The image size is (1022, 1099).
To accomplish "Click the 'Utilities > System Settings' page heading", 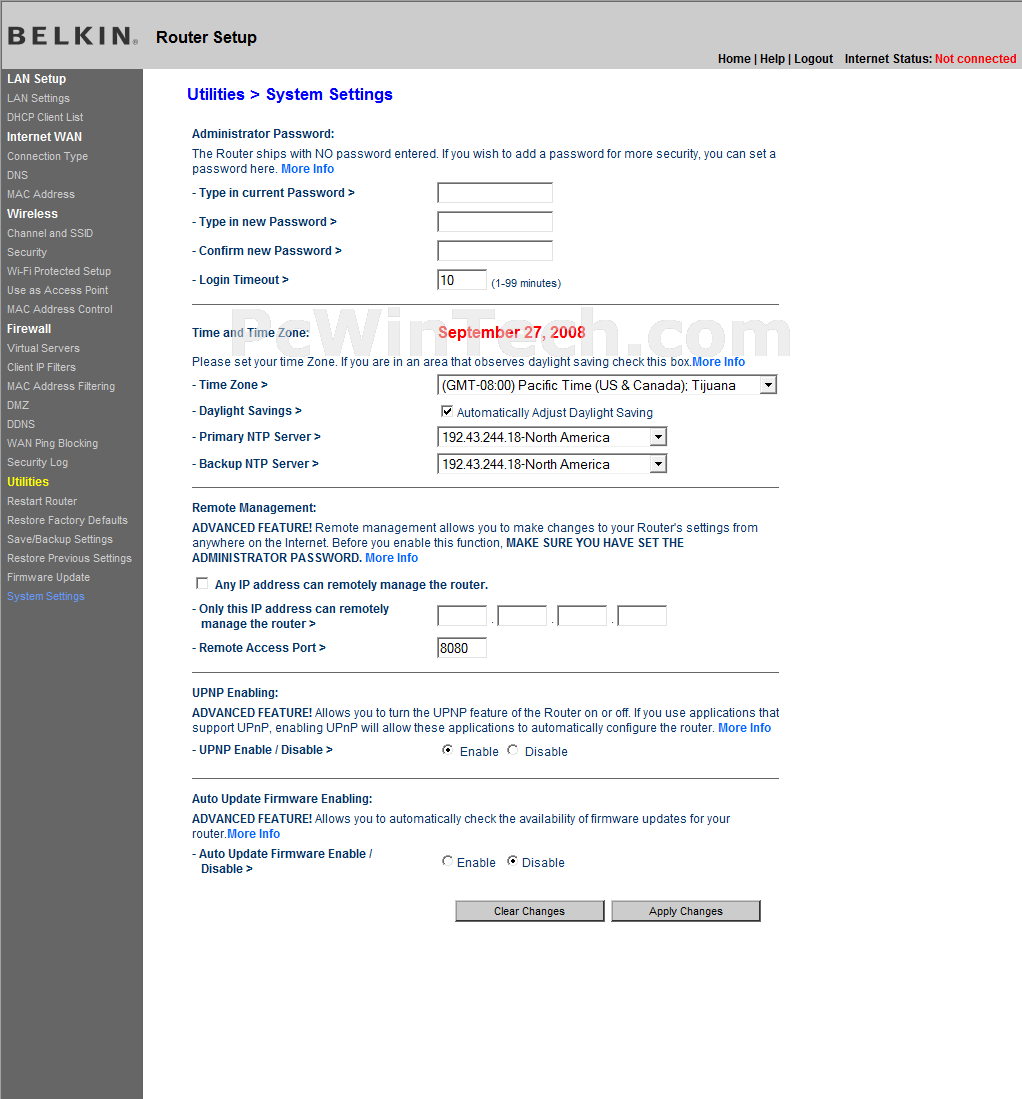I will coord(289,95).
